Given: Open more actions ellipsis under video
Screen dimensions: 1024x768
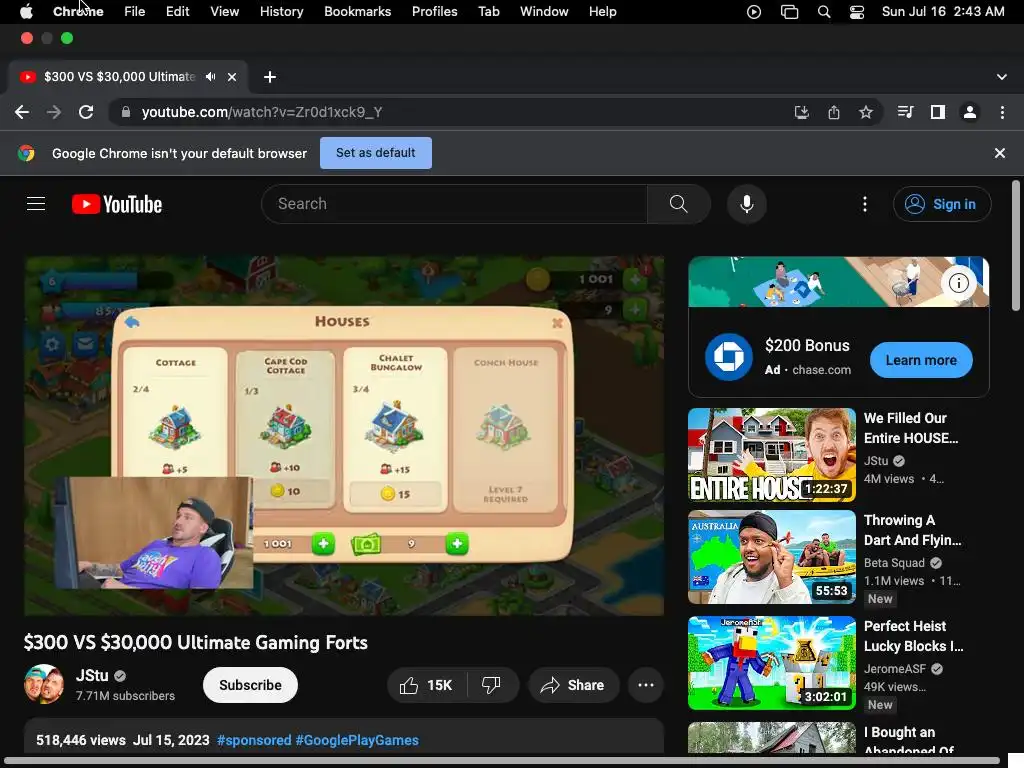Looking at the screenshot, I should 646,685.
